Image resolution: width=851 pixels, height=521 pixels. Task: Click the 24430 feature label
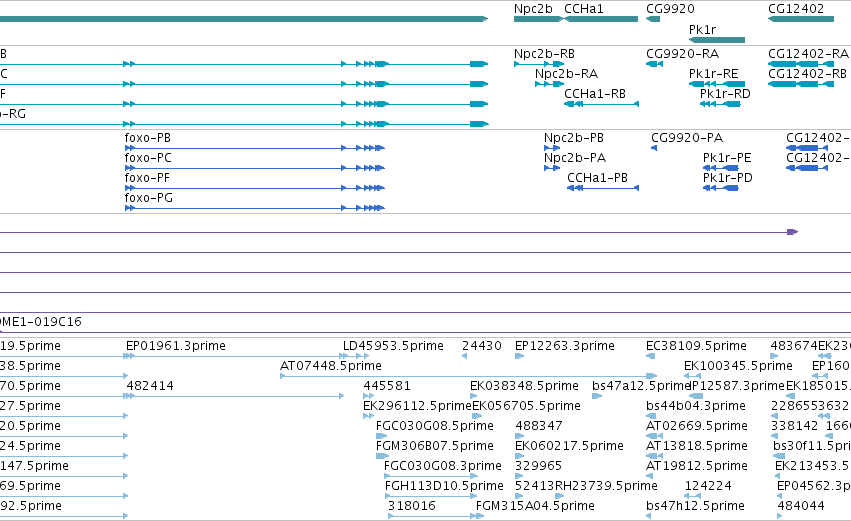(x=482, y=346)
